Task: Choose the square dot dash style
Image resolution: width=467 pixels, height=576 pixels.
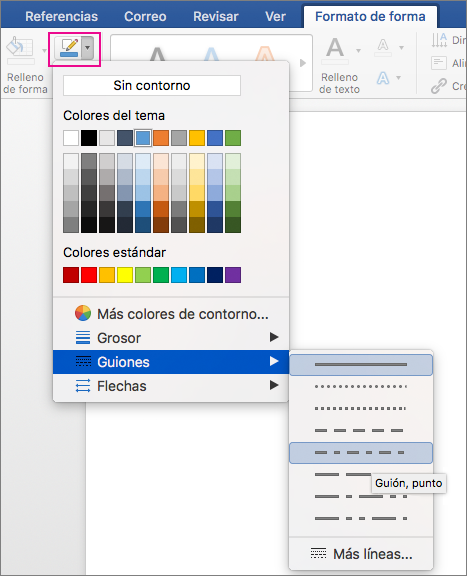Action: (x=361, y=408)
